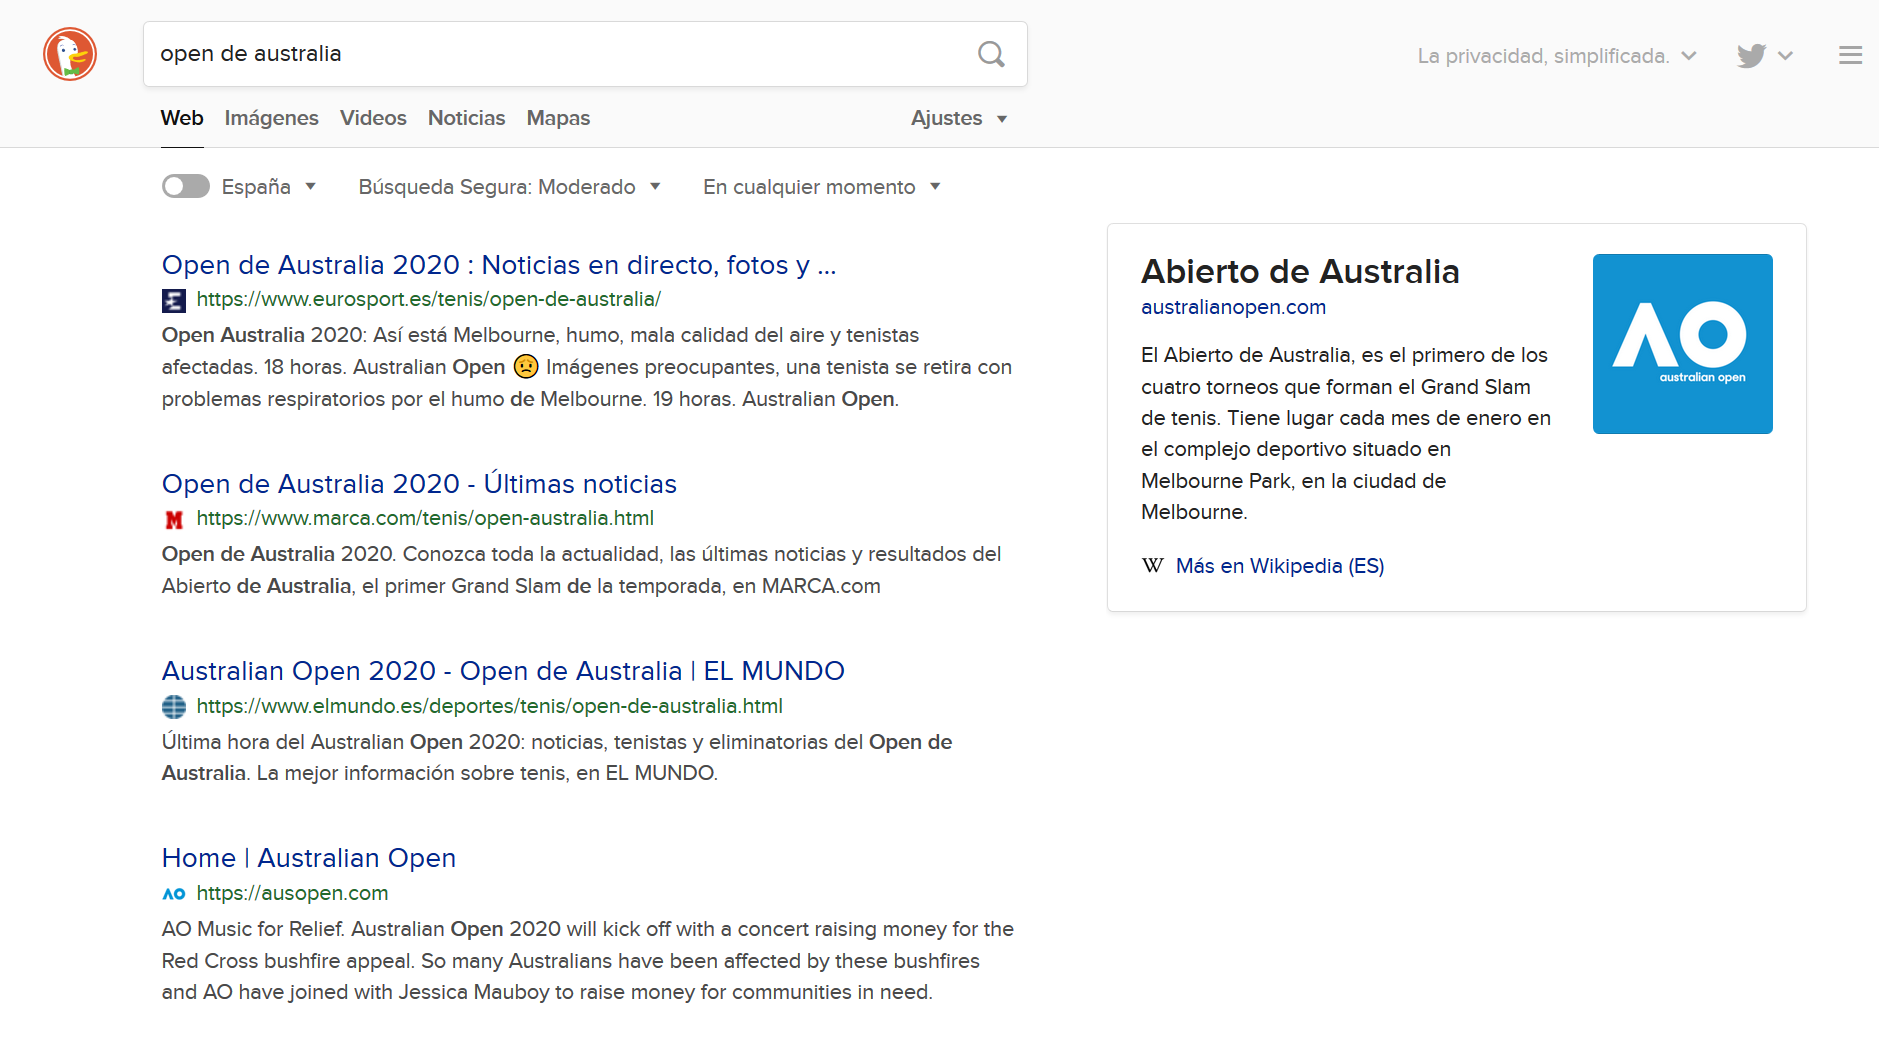Toggle the España region switch

[x=186, y=187]
